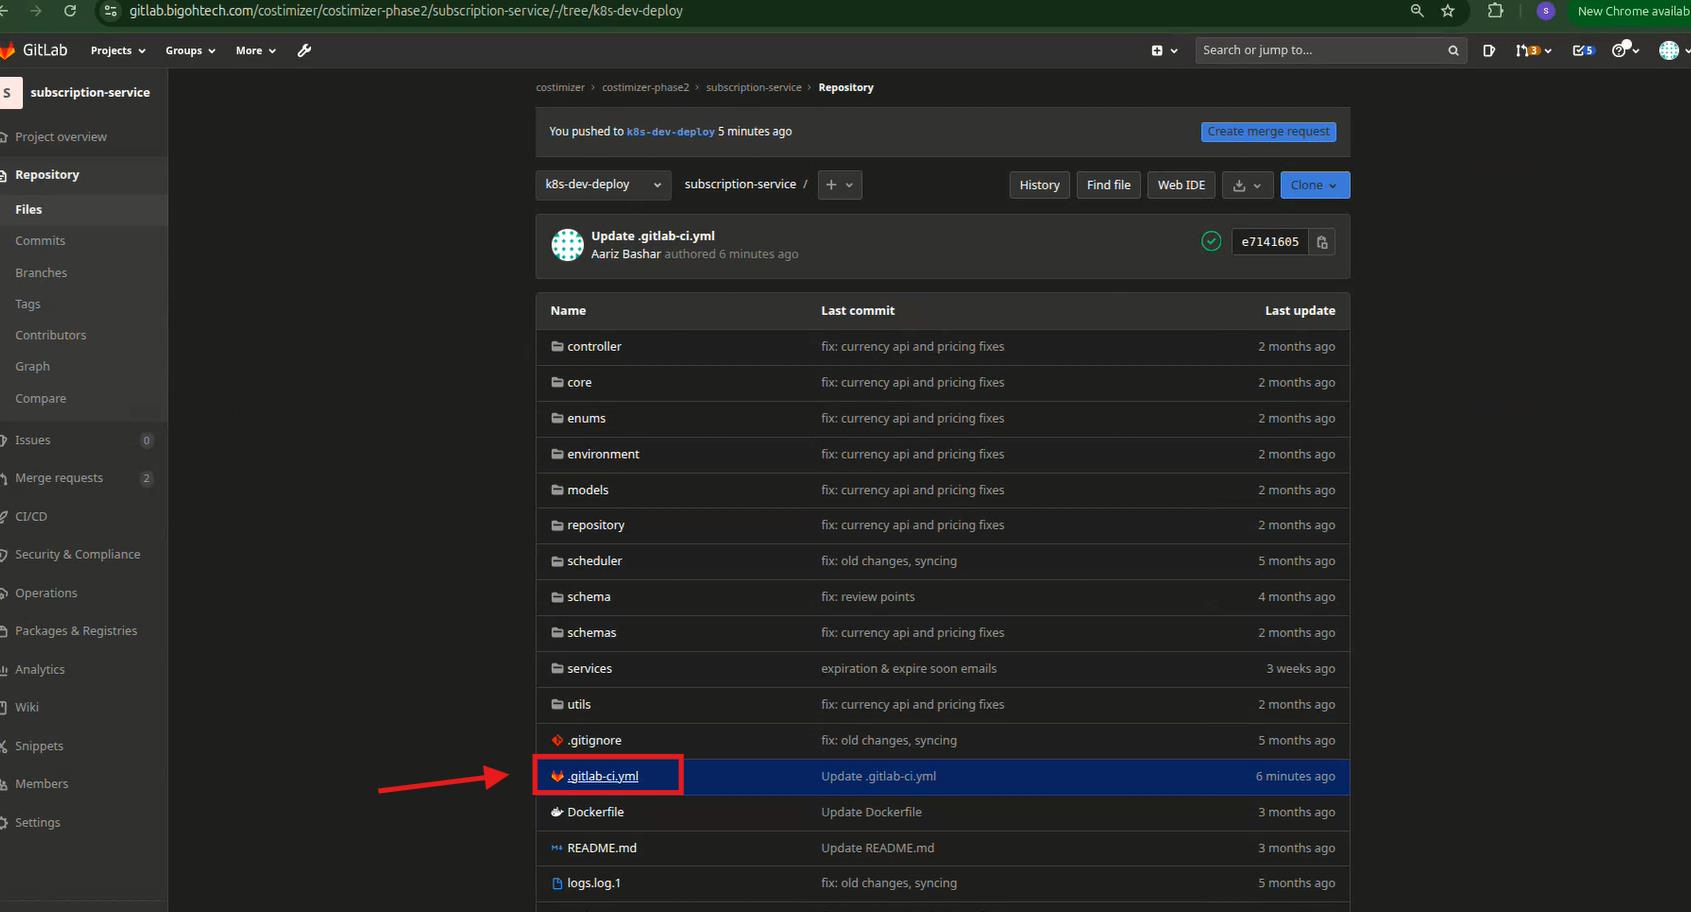Open the add file plus dropdown
1691x912 pixels.
[839, 185]
